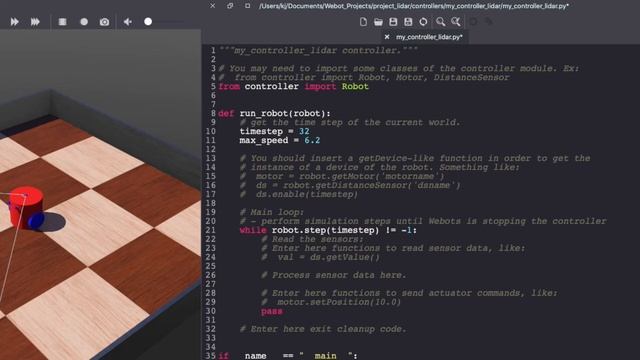Click the 'def run_robot(robot):' line
Image resolution: width=640 pixels, height=360 pixels.
[x=274, y=113]
